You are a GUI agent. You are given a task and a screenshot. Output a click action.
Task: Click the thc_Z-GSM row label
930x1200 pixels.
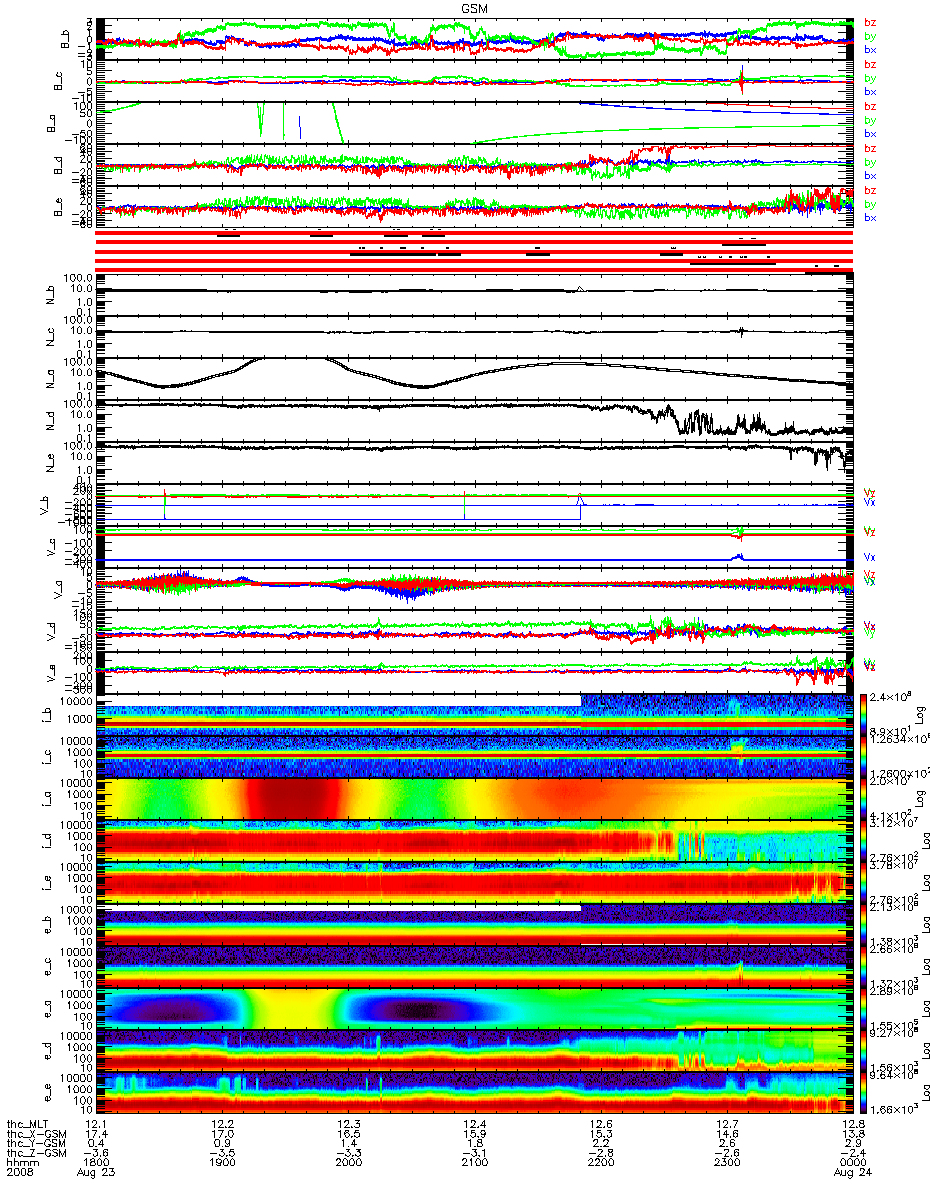pyautogui.click(x=35, y=1152)
